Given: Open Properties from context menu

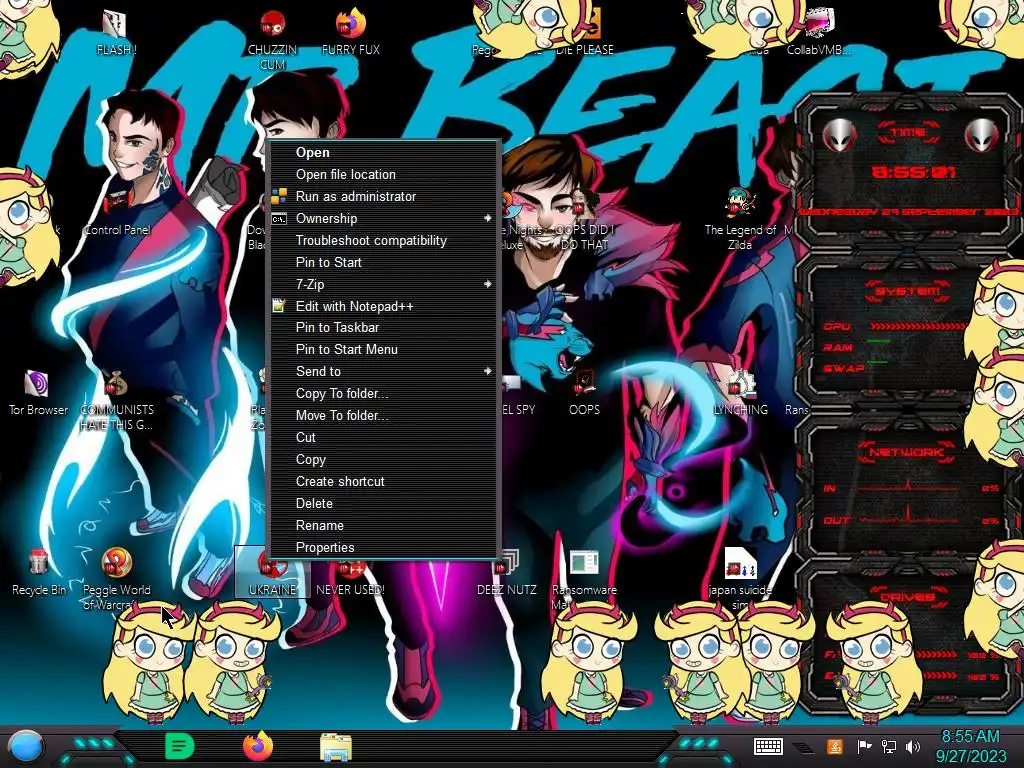Looking at the screenshot, I should pos(385,547).
